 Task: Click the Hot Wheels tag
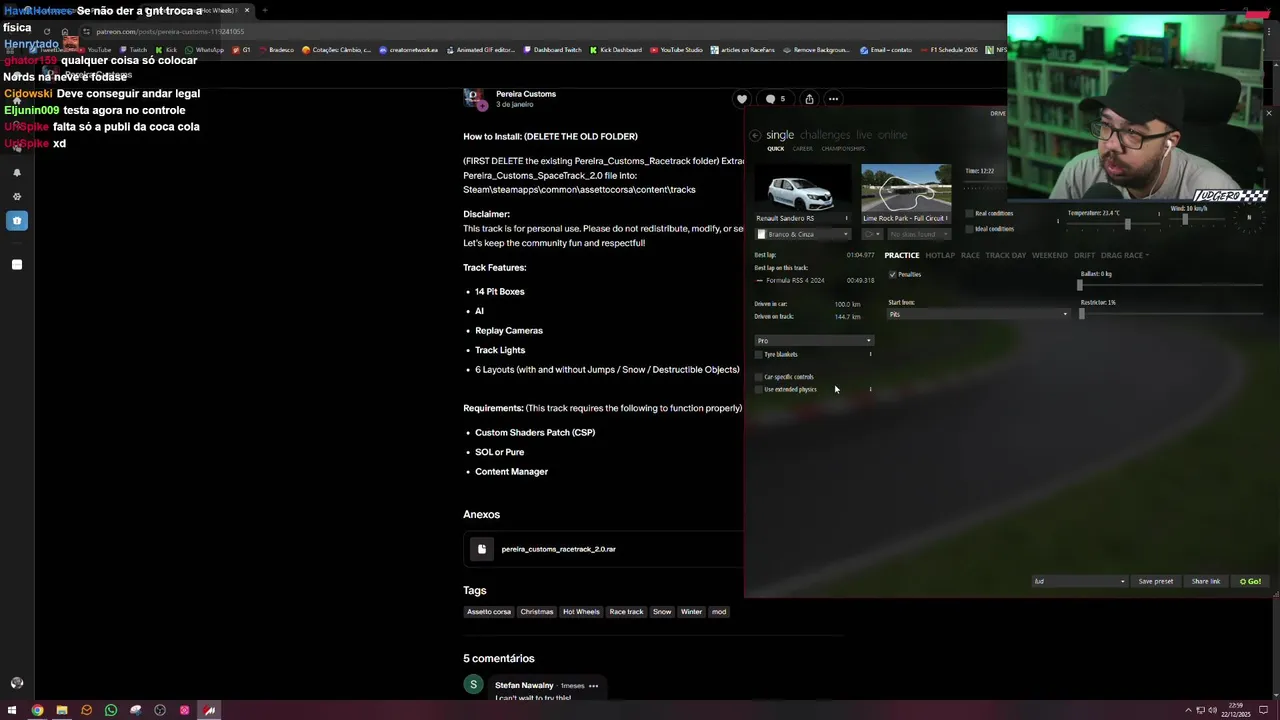click(581, 612)
